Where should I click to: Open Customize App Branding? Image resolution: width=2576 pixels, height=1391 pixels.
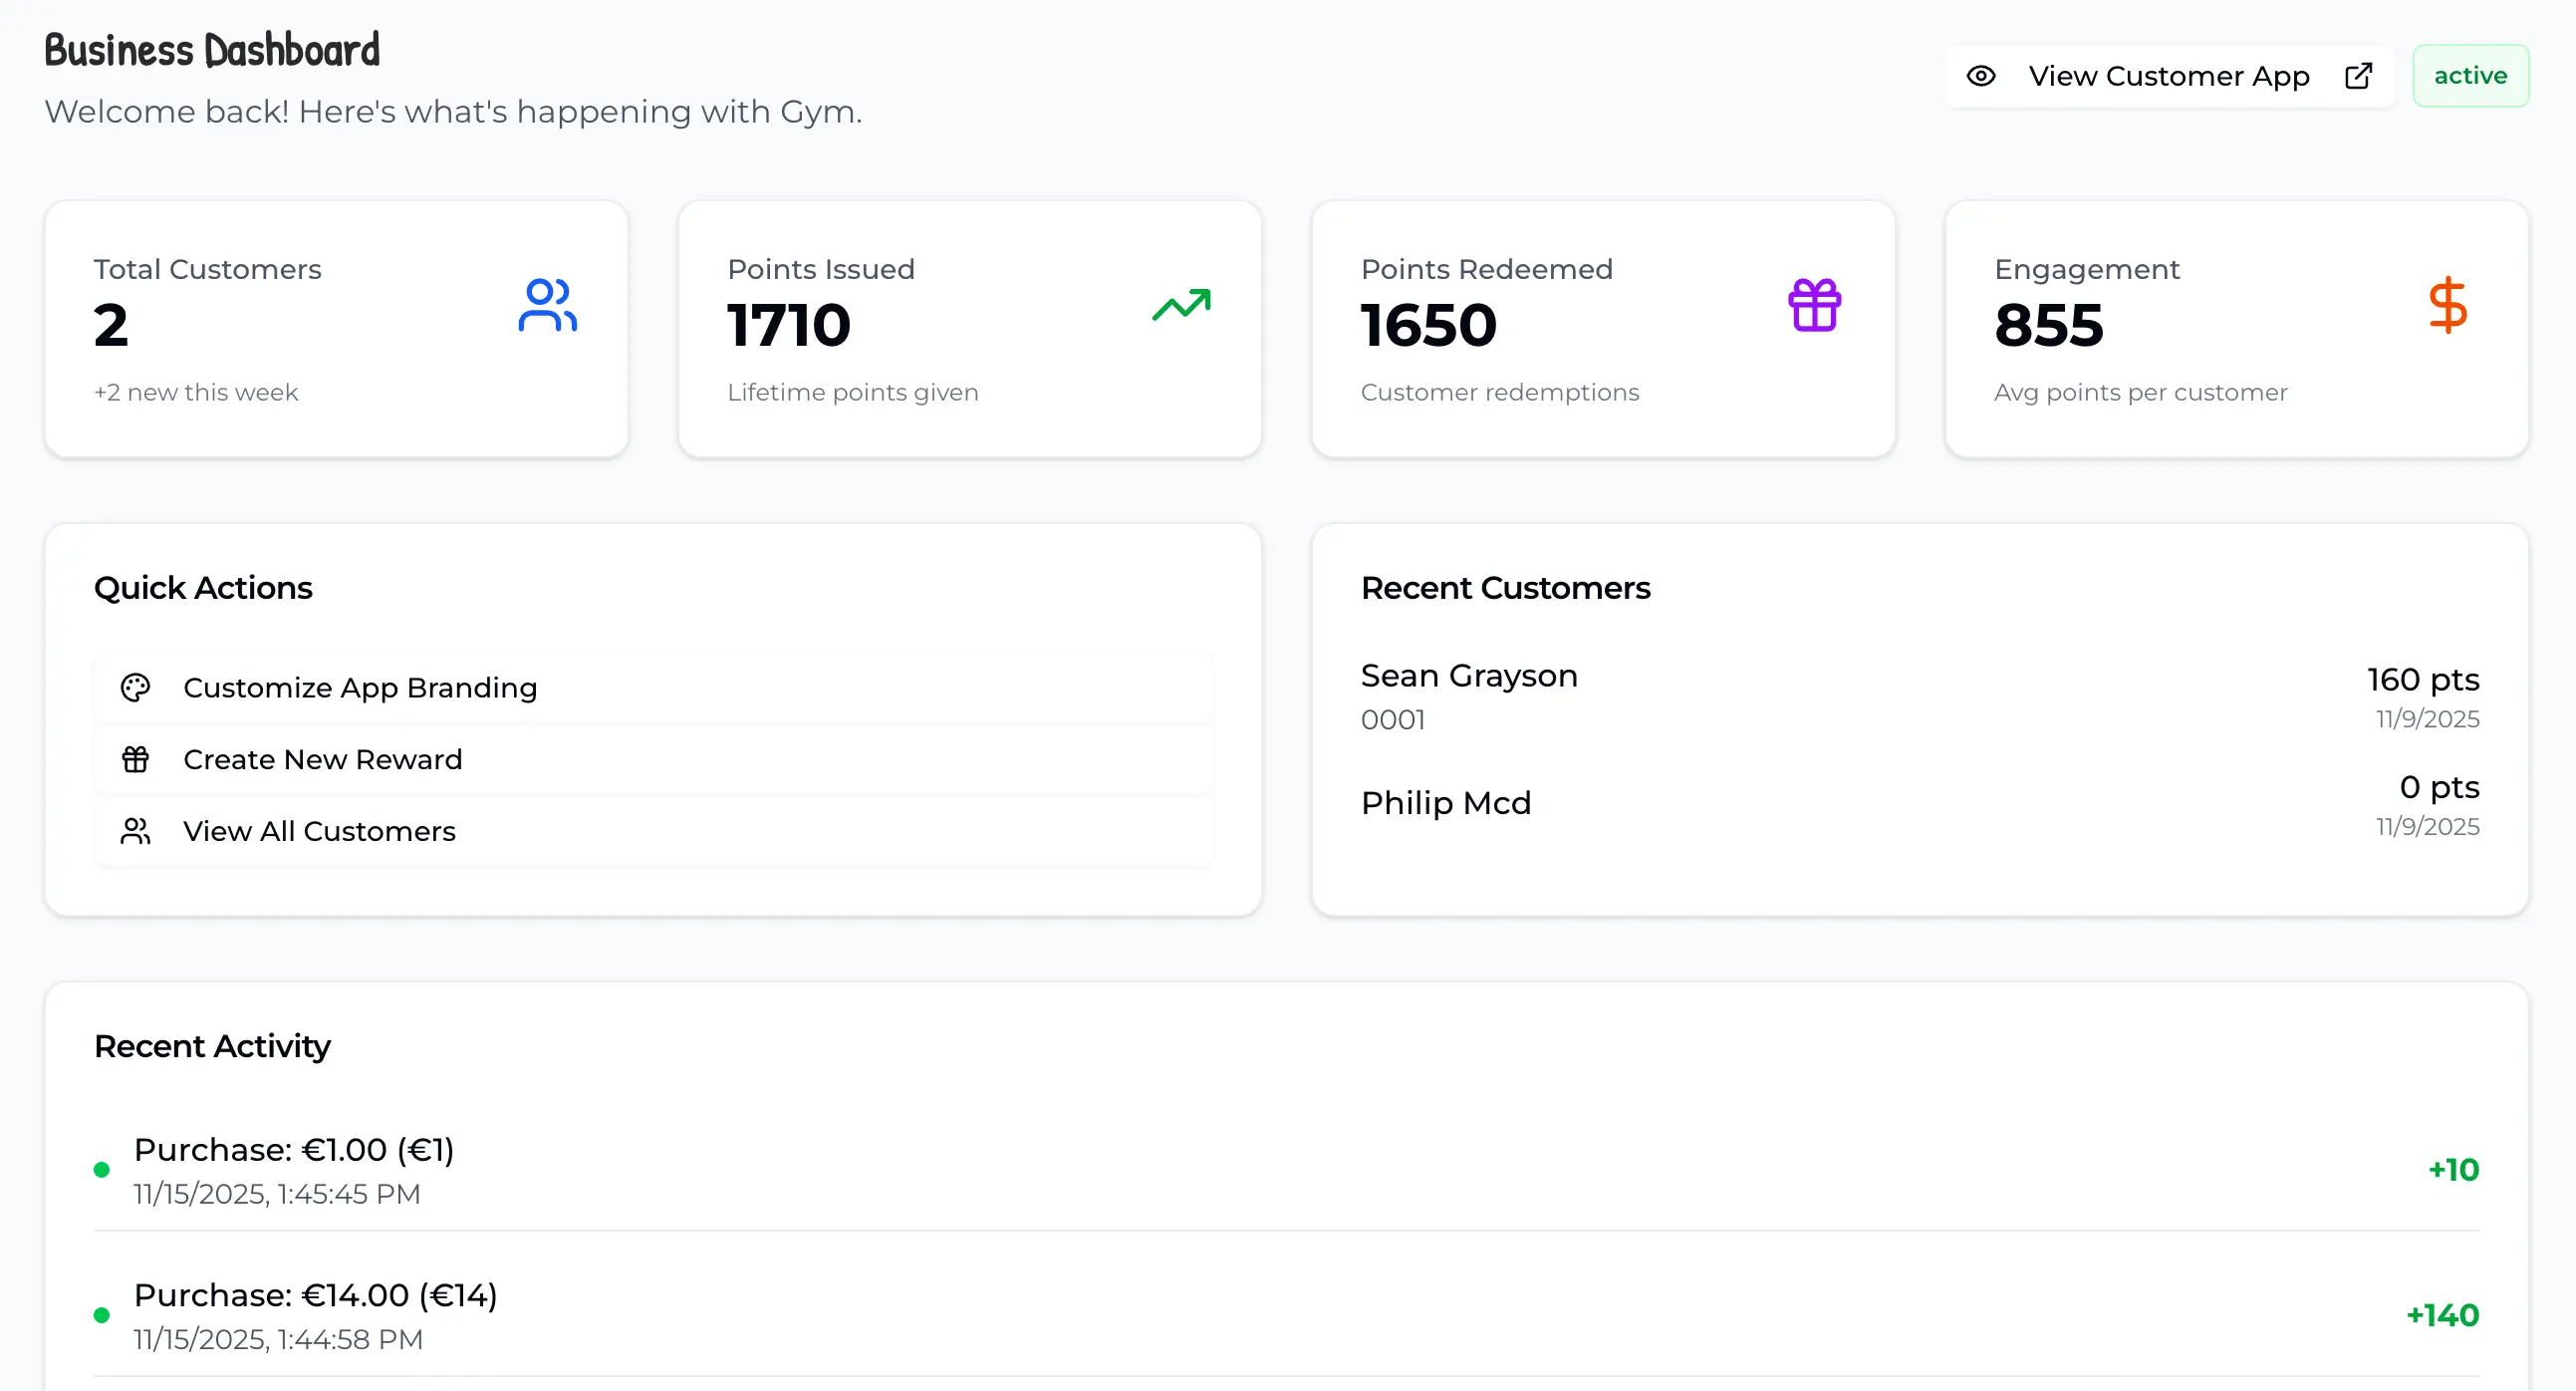pyautogui.click(x=653, y=688)
